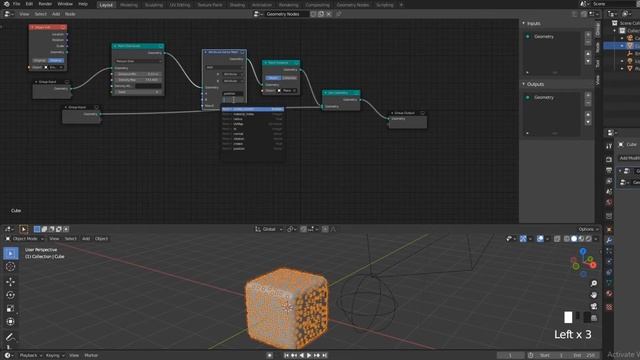Viewport: 640px width, 360px height.
Task: Collapse the Inputs panel
Action: click(x=524, y=23)
